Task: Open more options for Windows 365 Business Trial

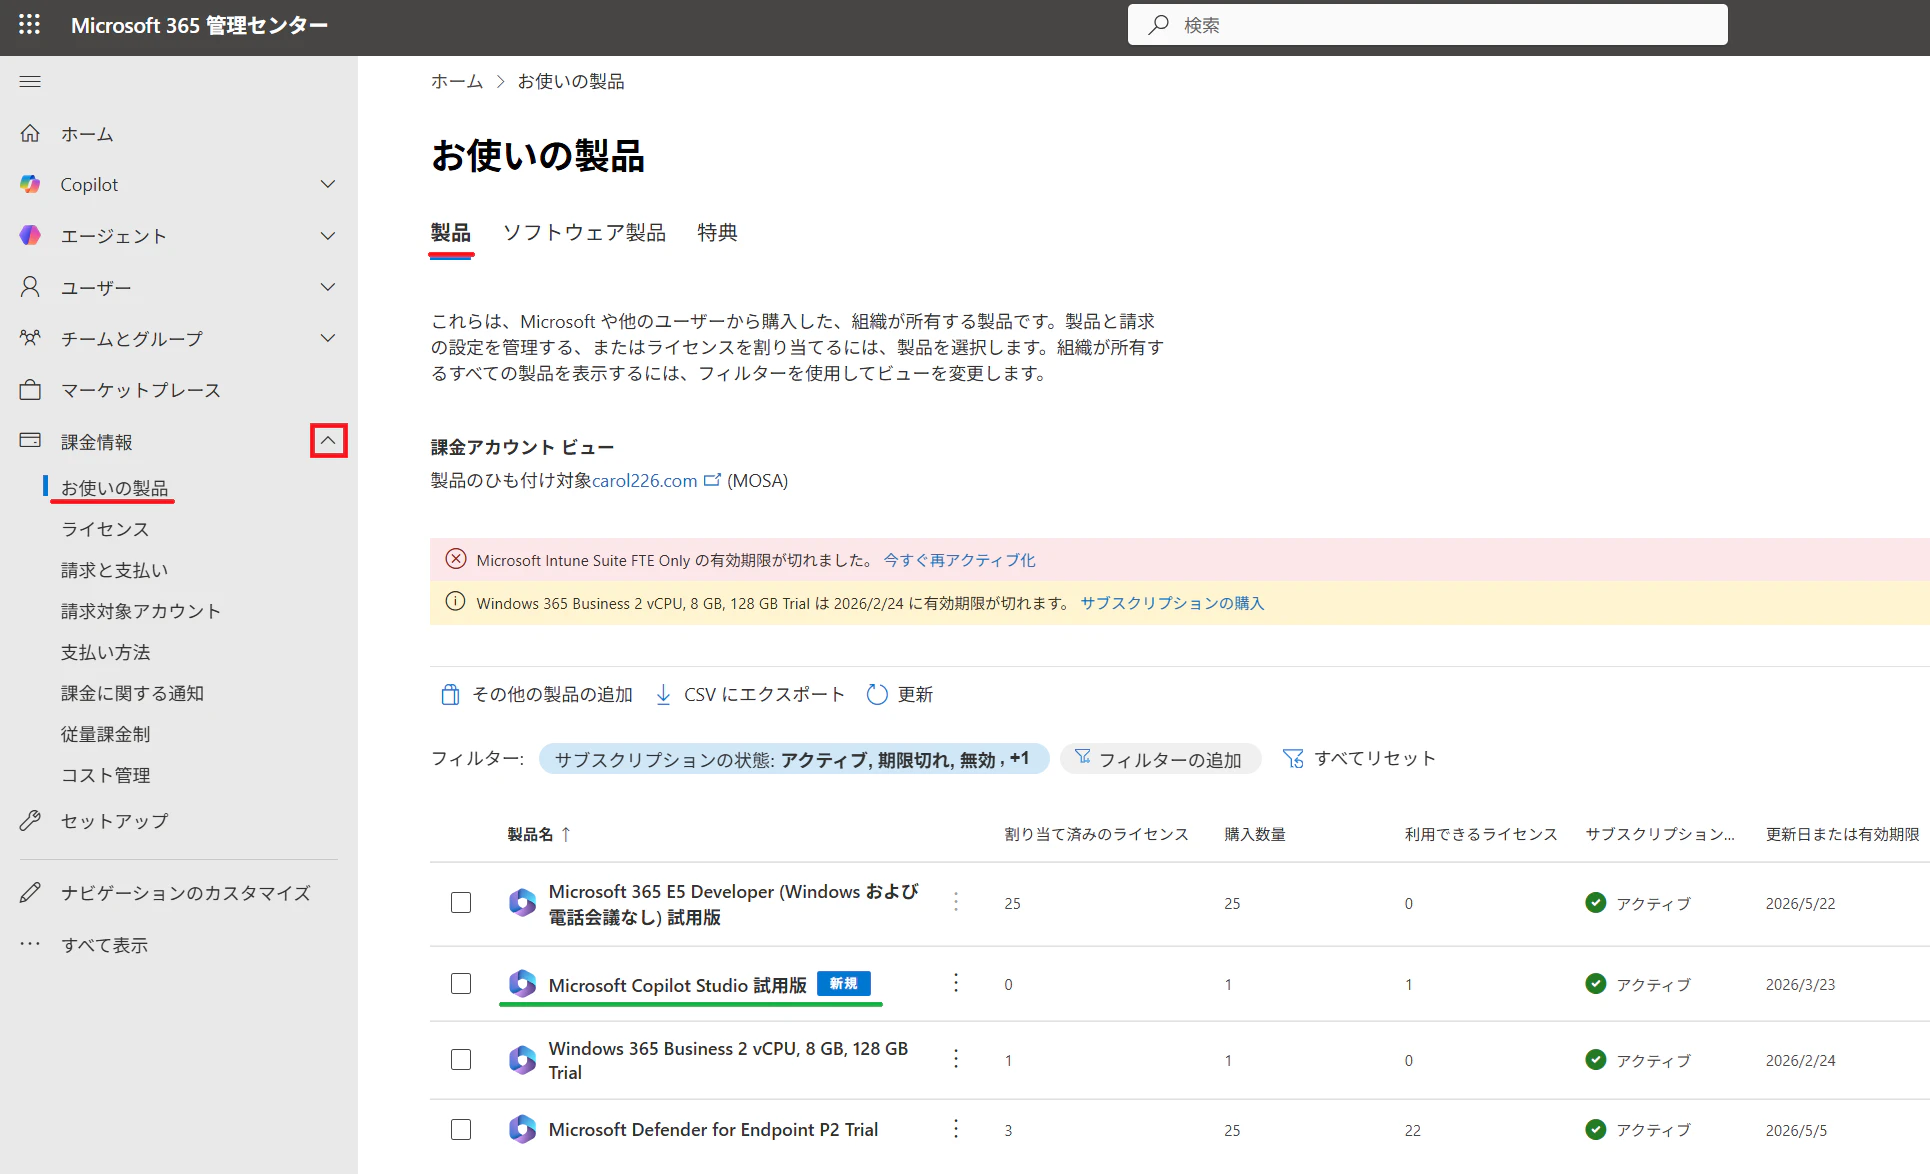Action: pyautogui.click(x=956, y=1059)
